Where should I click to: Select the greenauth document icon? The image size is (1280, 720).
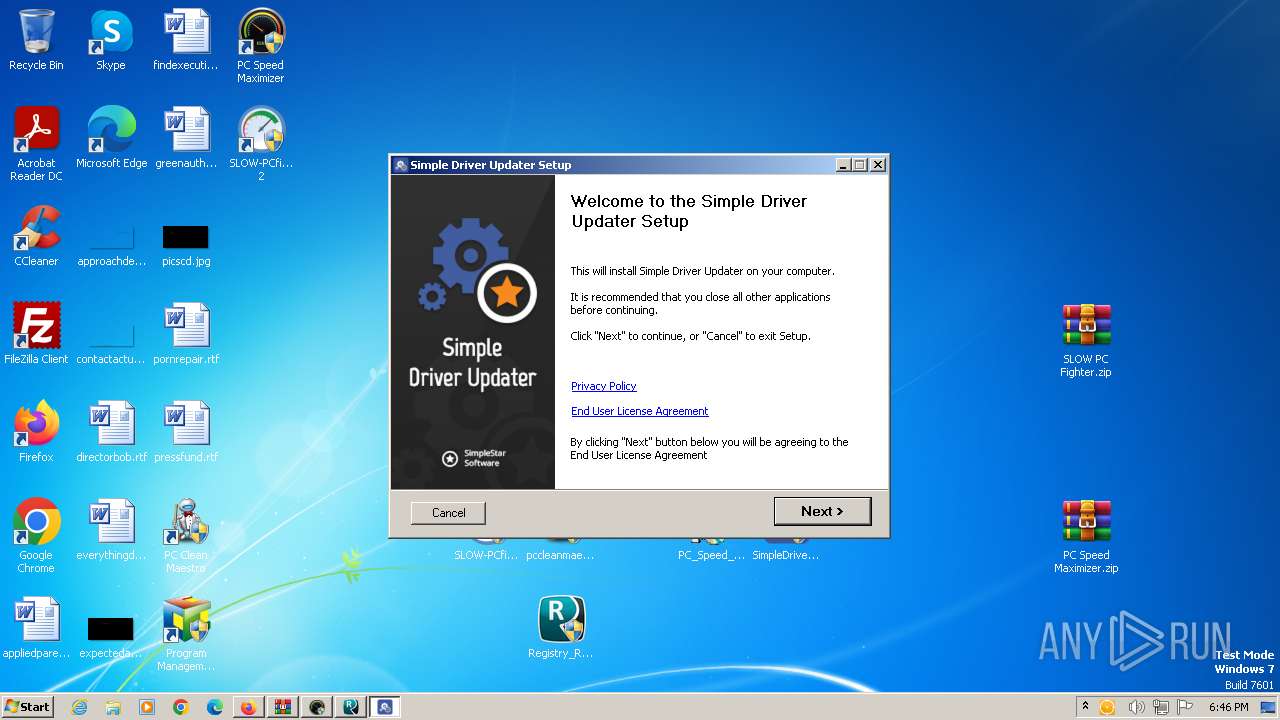[x=186, y=138]
